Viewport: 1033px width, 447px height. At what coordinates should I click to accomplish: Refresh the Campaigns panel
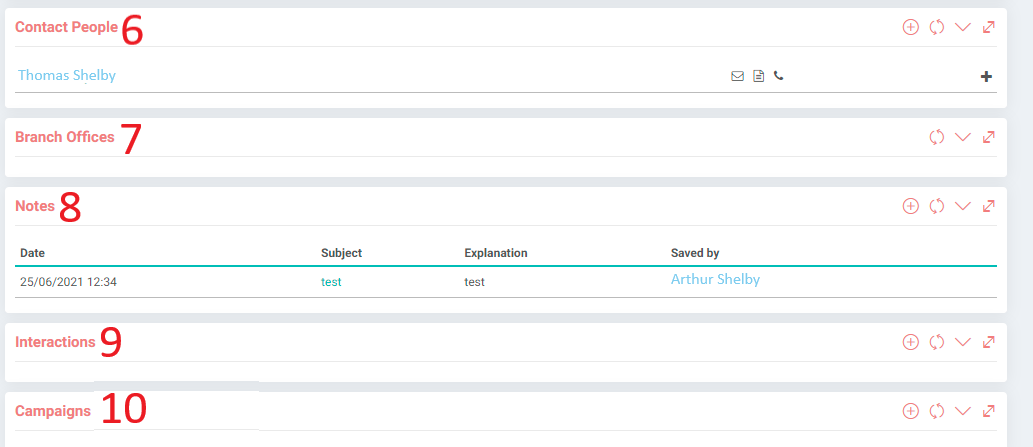(937, 411)
